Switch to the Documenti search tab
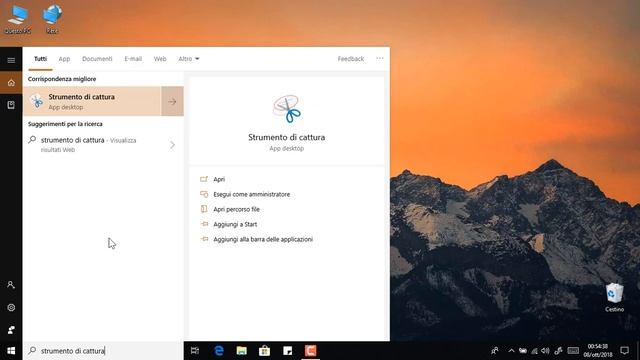640x360 pixels. pyautogui.click(x=97, y=59)
